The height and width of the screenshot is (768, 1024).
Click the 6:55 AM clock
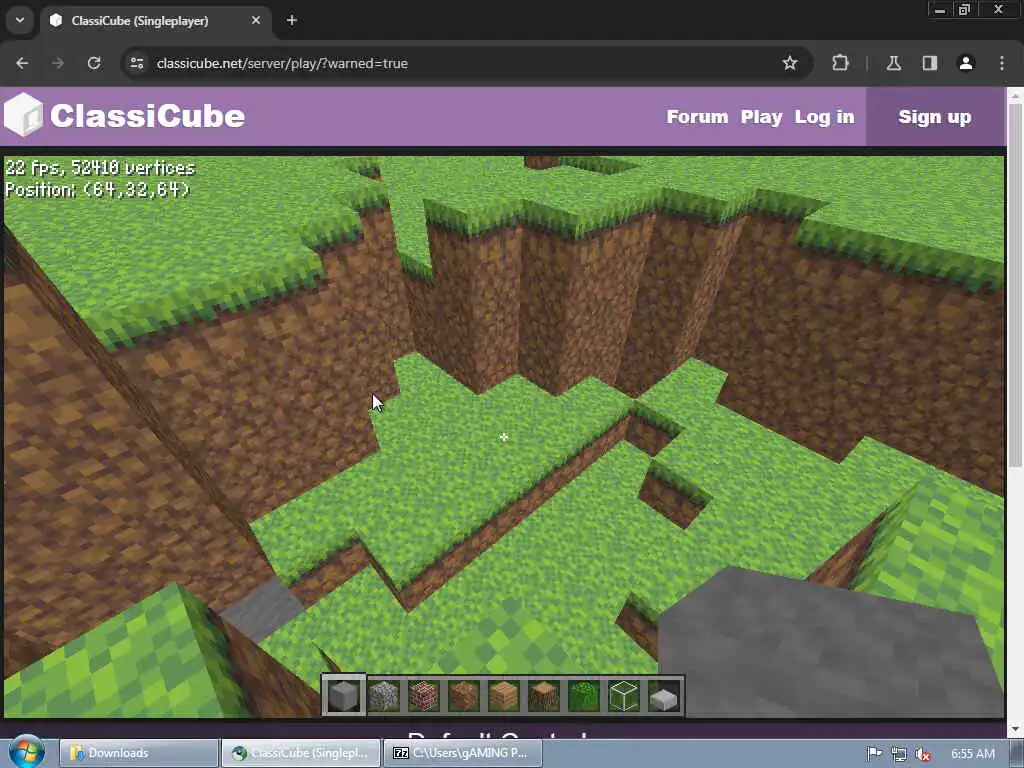coord(972,754)
